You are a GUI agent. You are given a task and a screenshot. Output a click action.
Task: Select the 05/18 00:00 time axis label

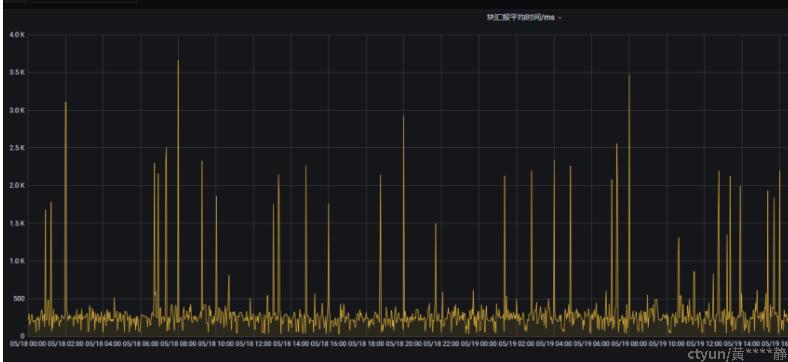click(28, 344)
